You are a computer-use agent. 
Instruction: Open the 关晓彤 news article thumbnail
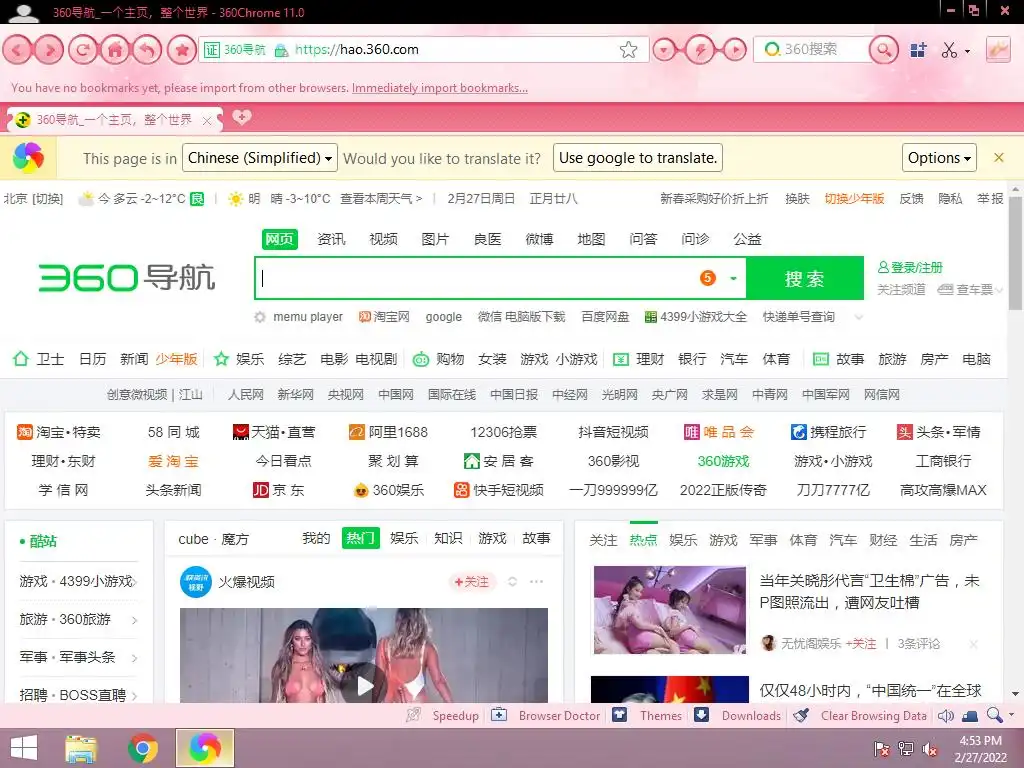tap(669, 610)
